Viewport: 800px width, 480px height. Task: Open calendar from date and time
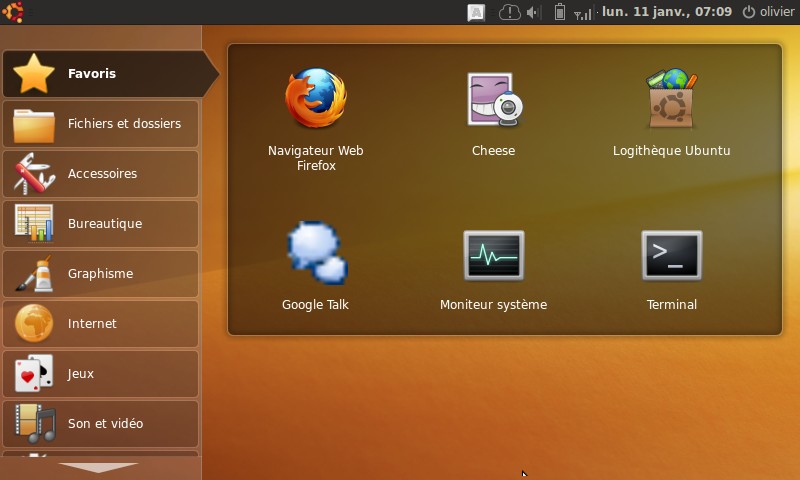pyautogui.click(x=667, y=11)
